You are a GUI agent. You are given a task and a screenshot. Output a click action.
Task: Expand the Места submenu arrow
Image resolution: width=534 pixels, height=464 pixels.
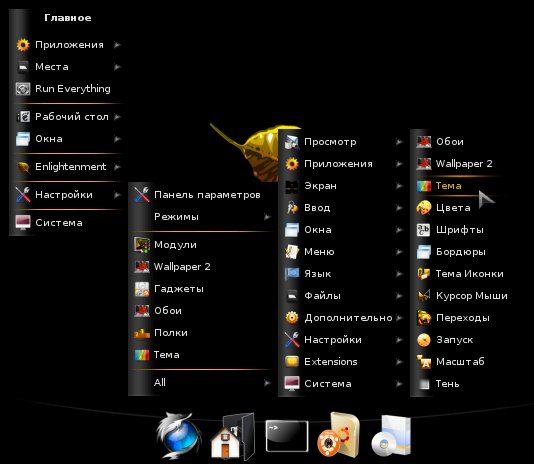pyautogui.click(x=117, y=67)
